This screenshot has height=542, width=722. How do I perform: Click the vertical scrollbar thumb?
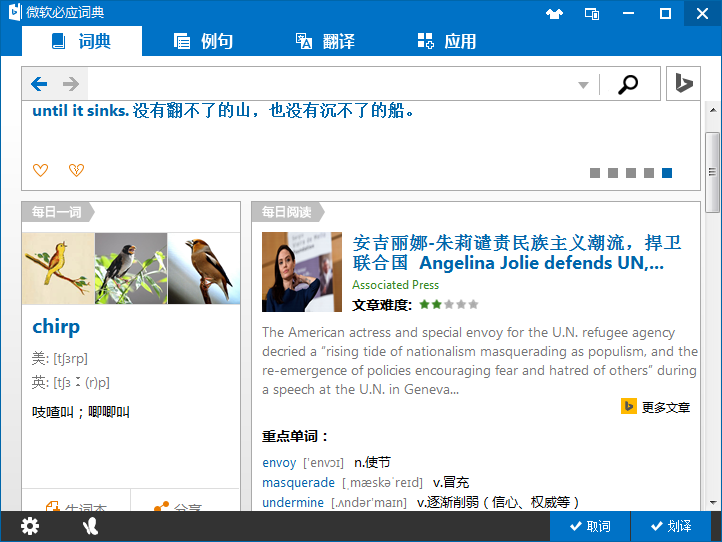713,172
